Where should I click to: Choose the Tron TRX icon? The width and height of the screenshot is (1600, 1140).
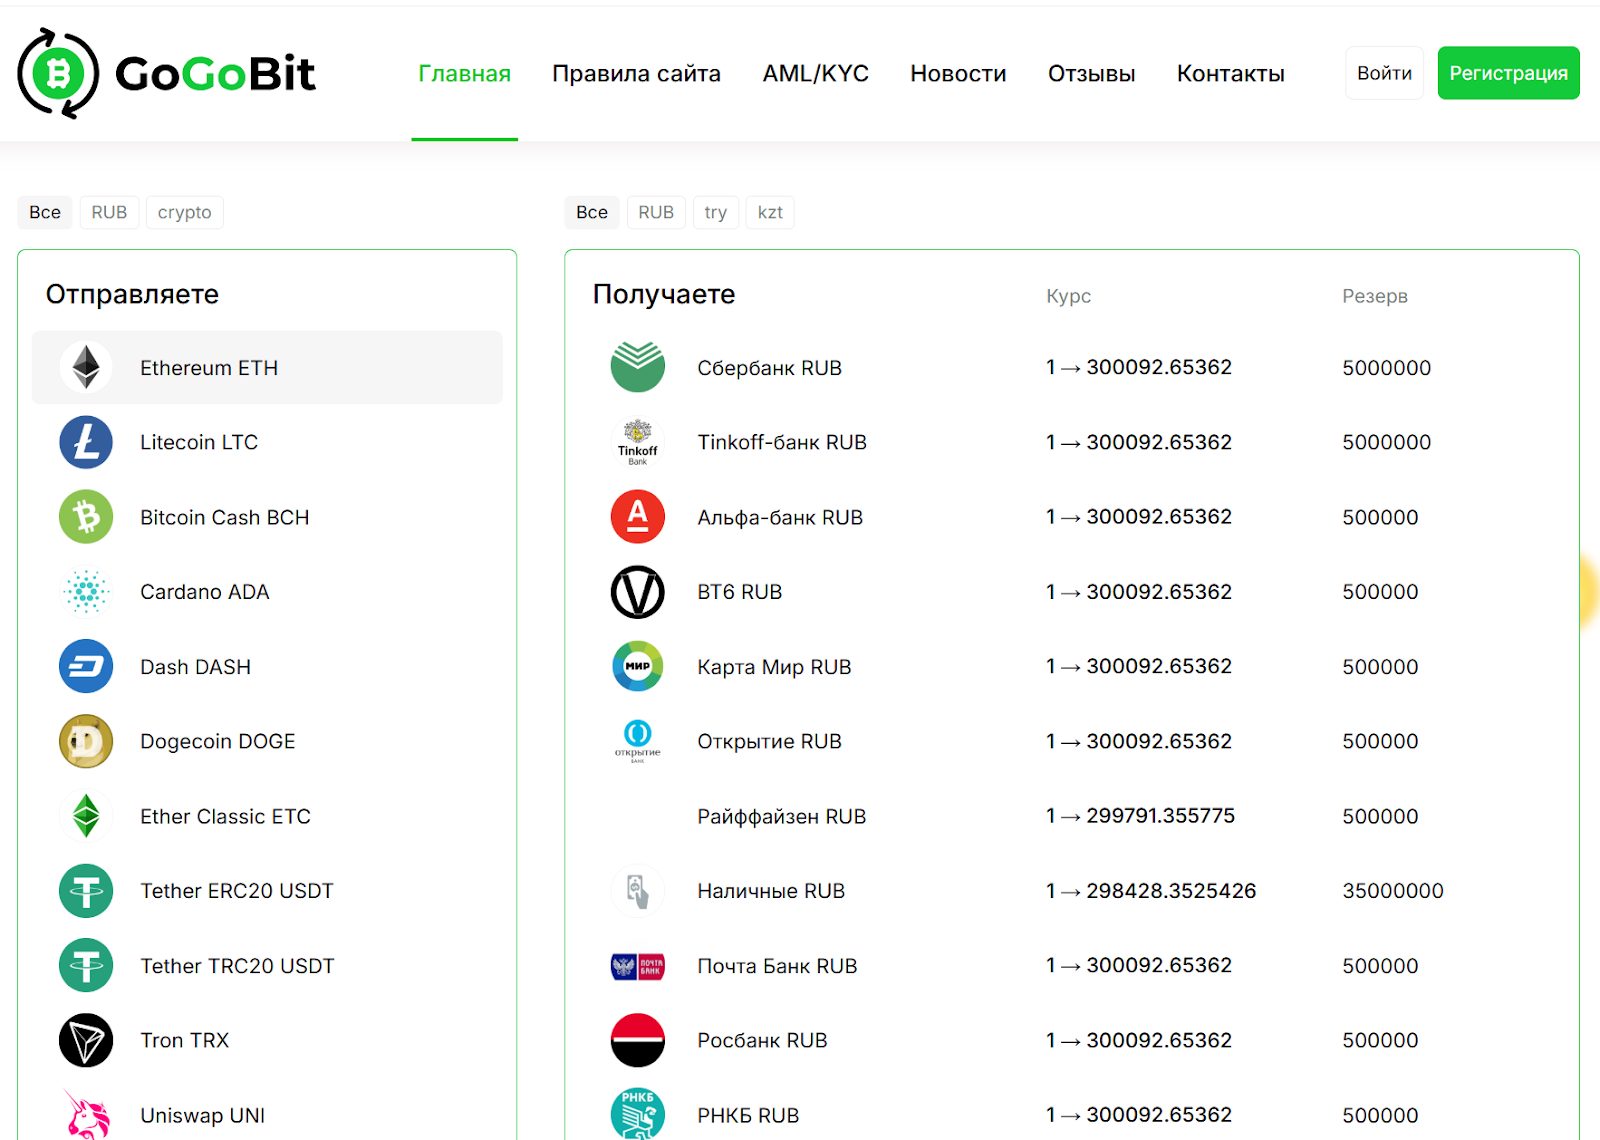point(86,1040)
